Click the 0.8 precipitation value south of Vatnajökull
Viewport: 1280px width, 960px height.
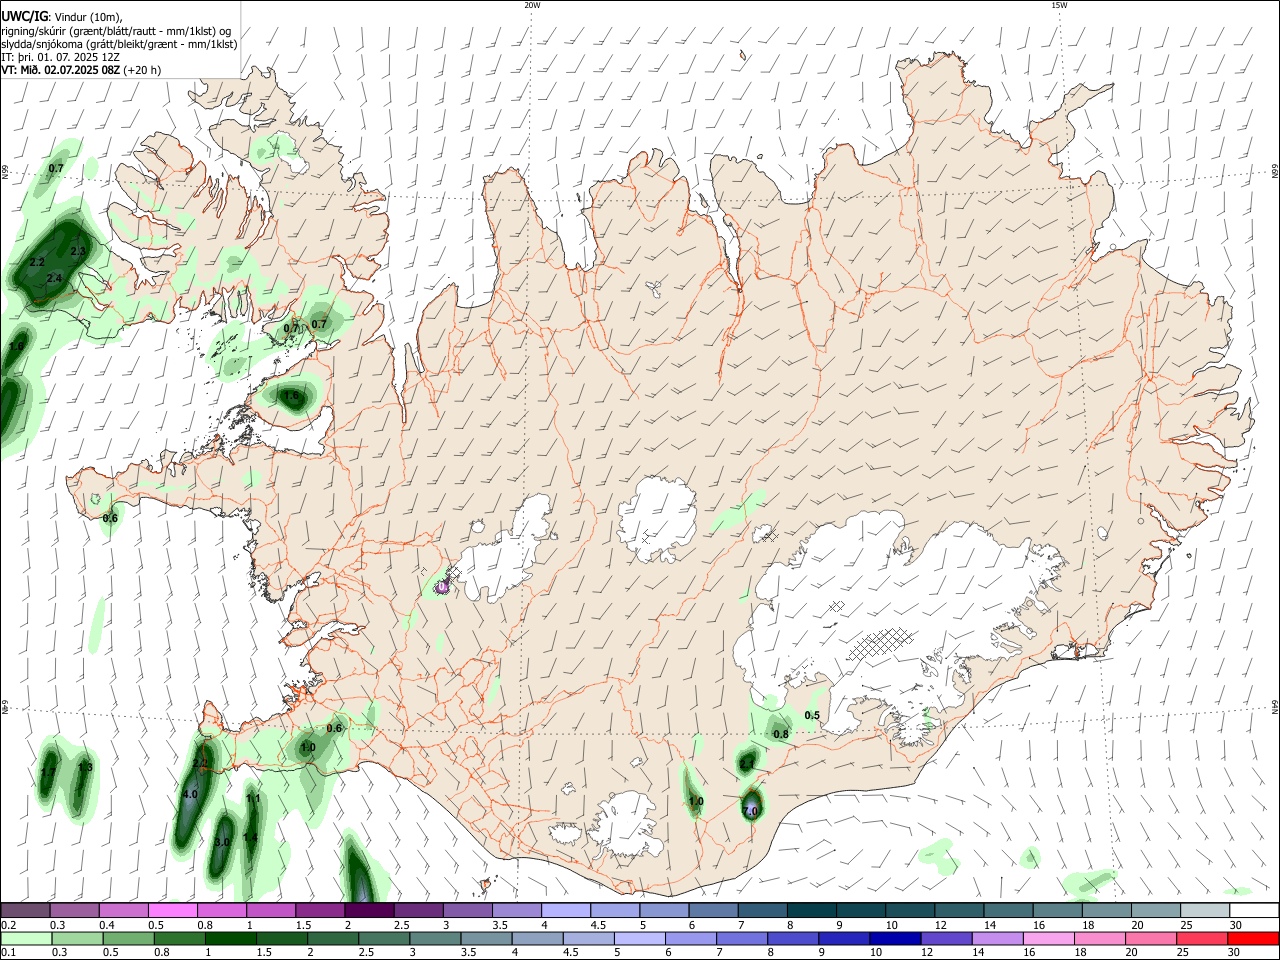781,734
